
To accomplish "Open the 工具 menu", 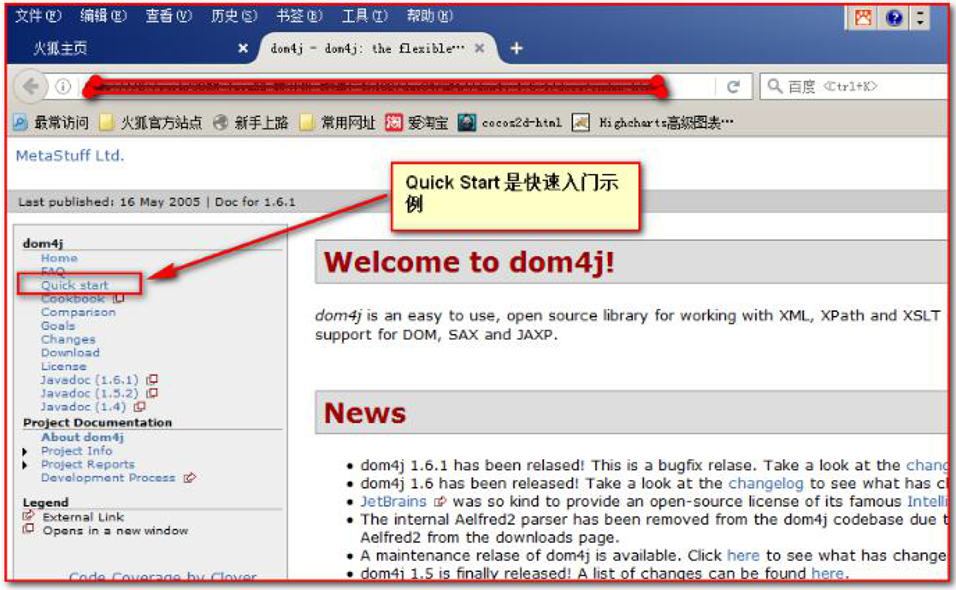I will (364, 16).
